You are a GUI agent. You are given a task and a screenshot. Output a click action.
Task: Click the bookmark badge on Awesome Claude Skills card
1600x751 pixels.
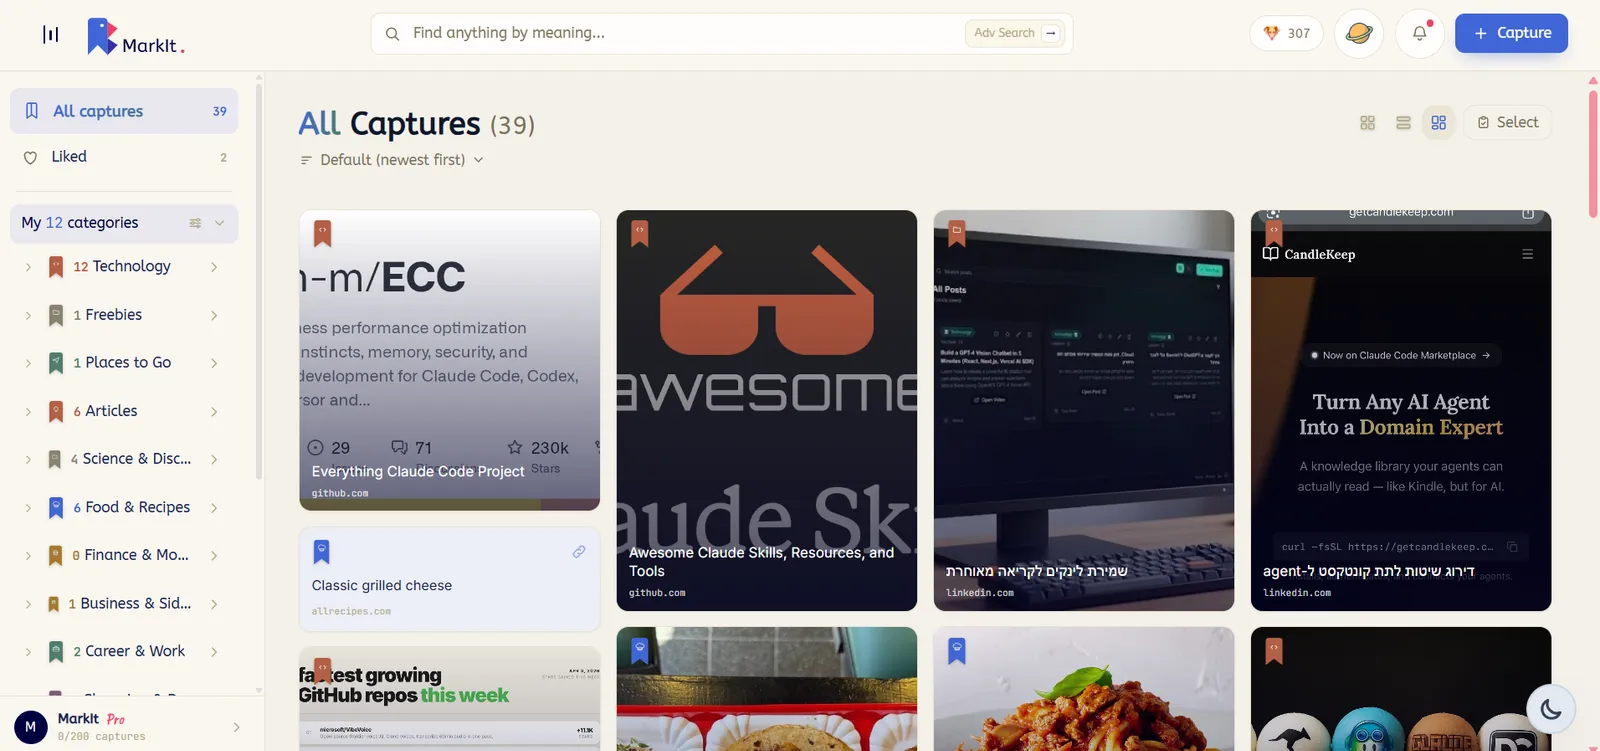[639, 233]
